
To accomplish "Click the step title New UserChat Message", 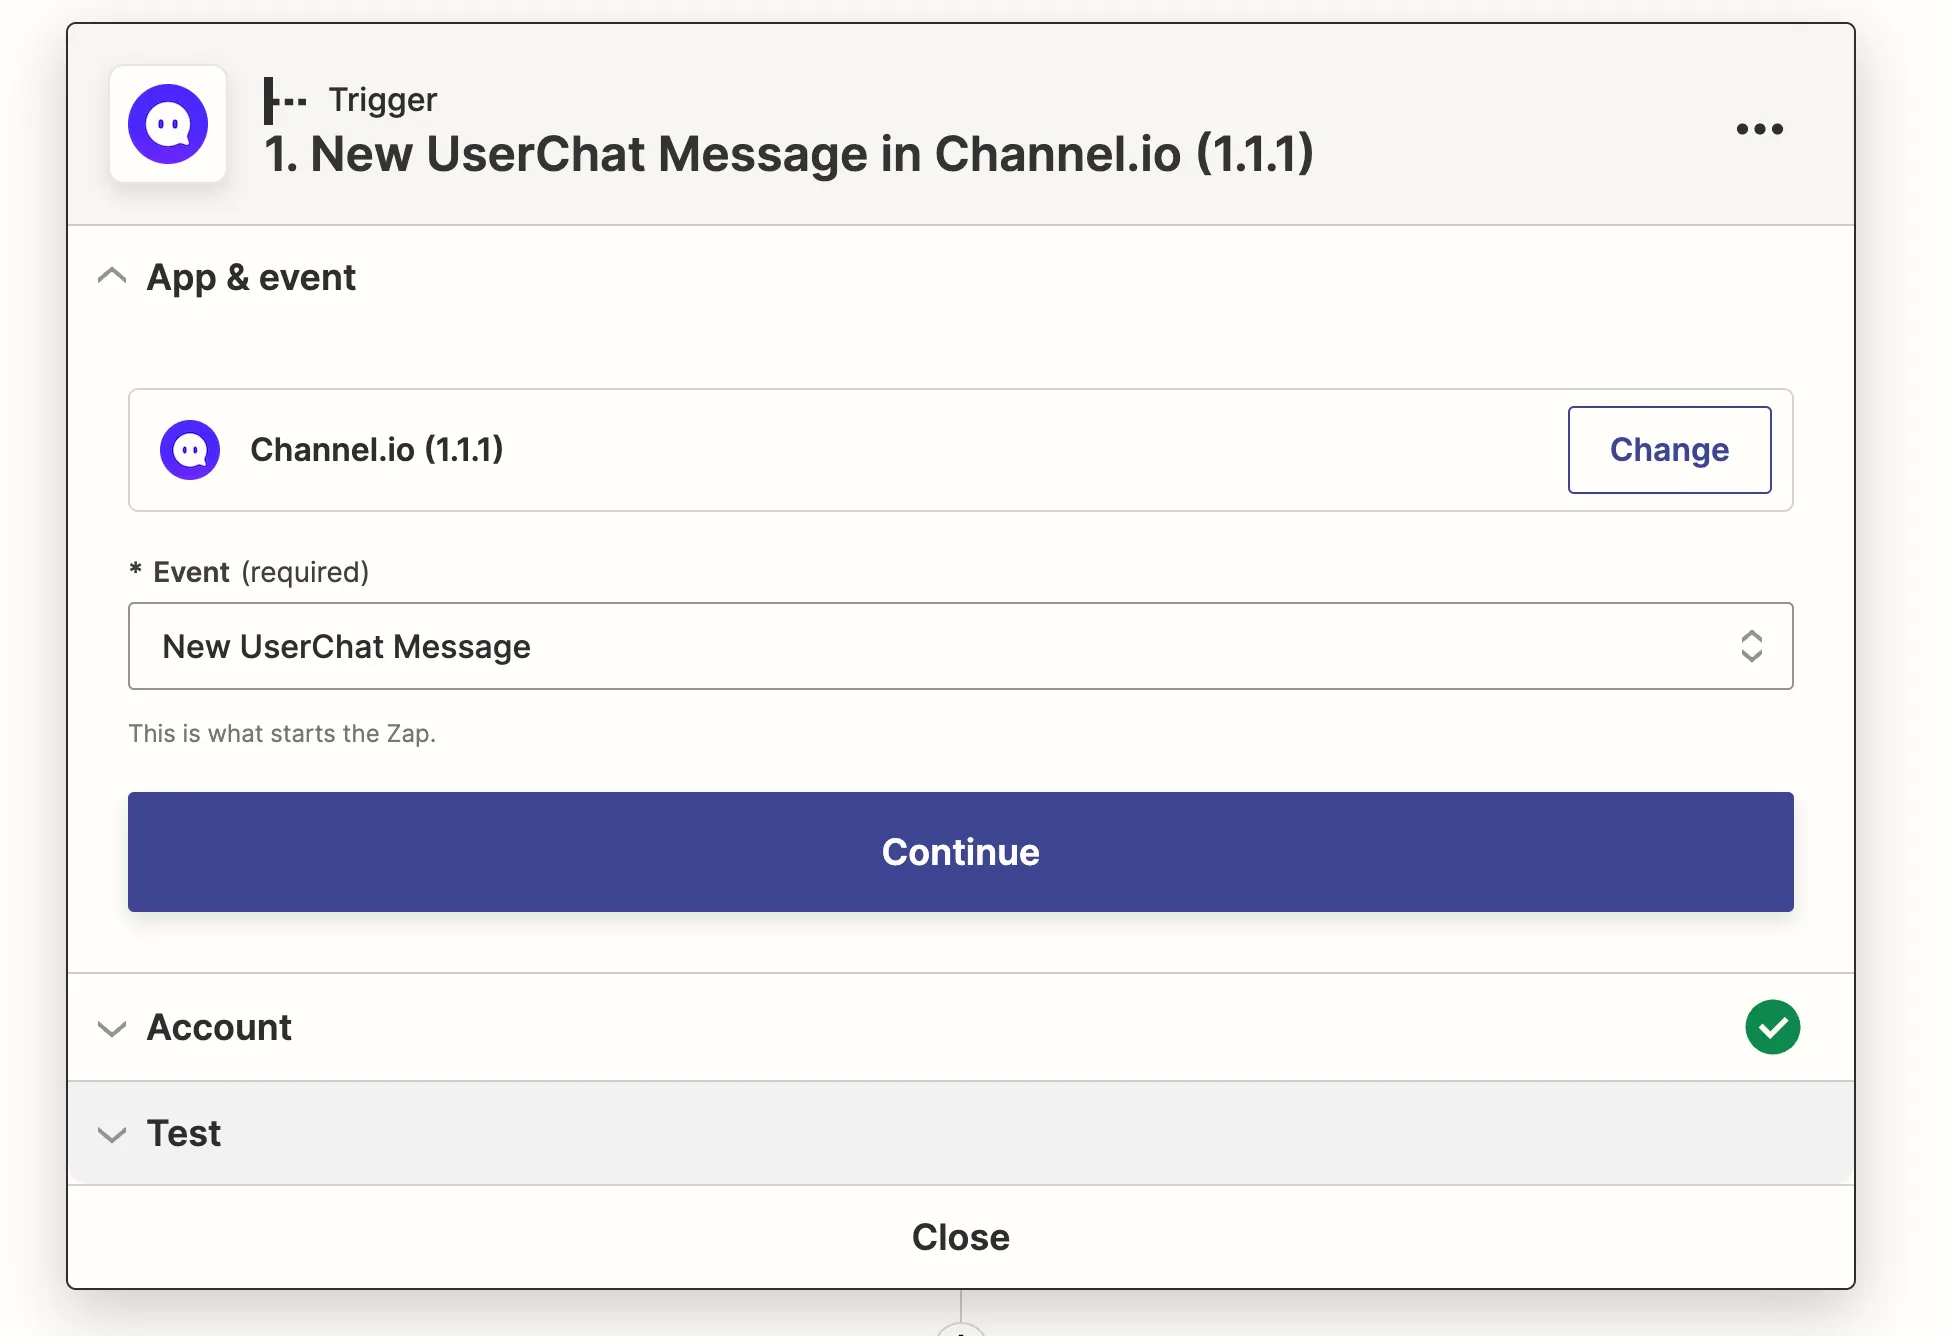I will pyautogui.click(x=788, y=154).
